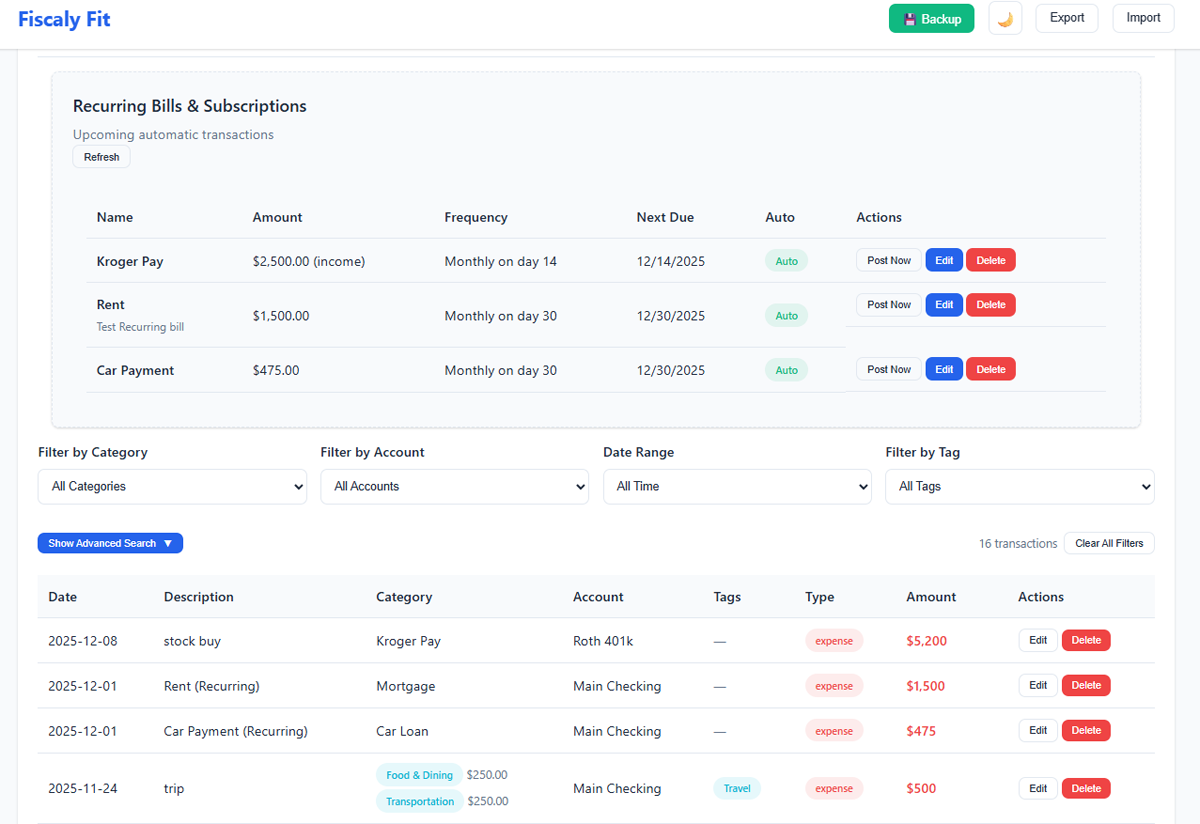The width and height of the screenshot is (1200, 824).
Task: Clear All Filters on transactions
Action: point(1108,542)
